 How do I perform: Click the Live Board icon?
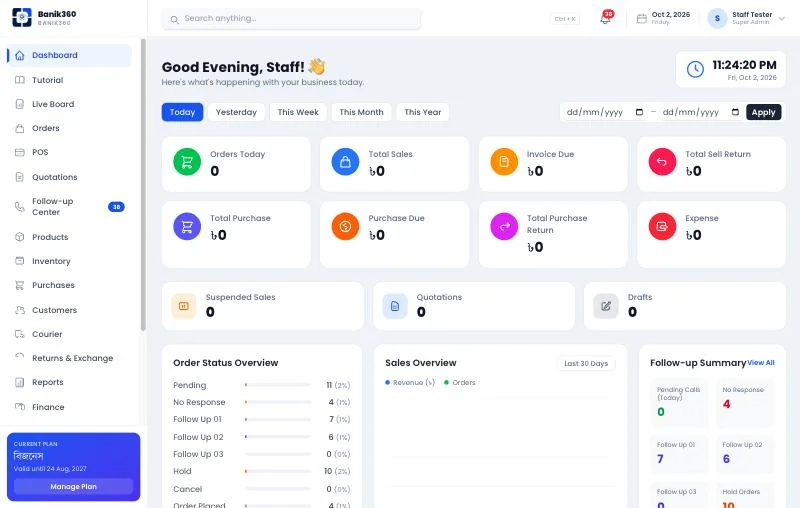pos(20,104)
